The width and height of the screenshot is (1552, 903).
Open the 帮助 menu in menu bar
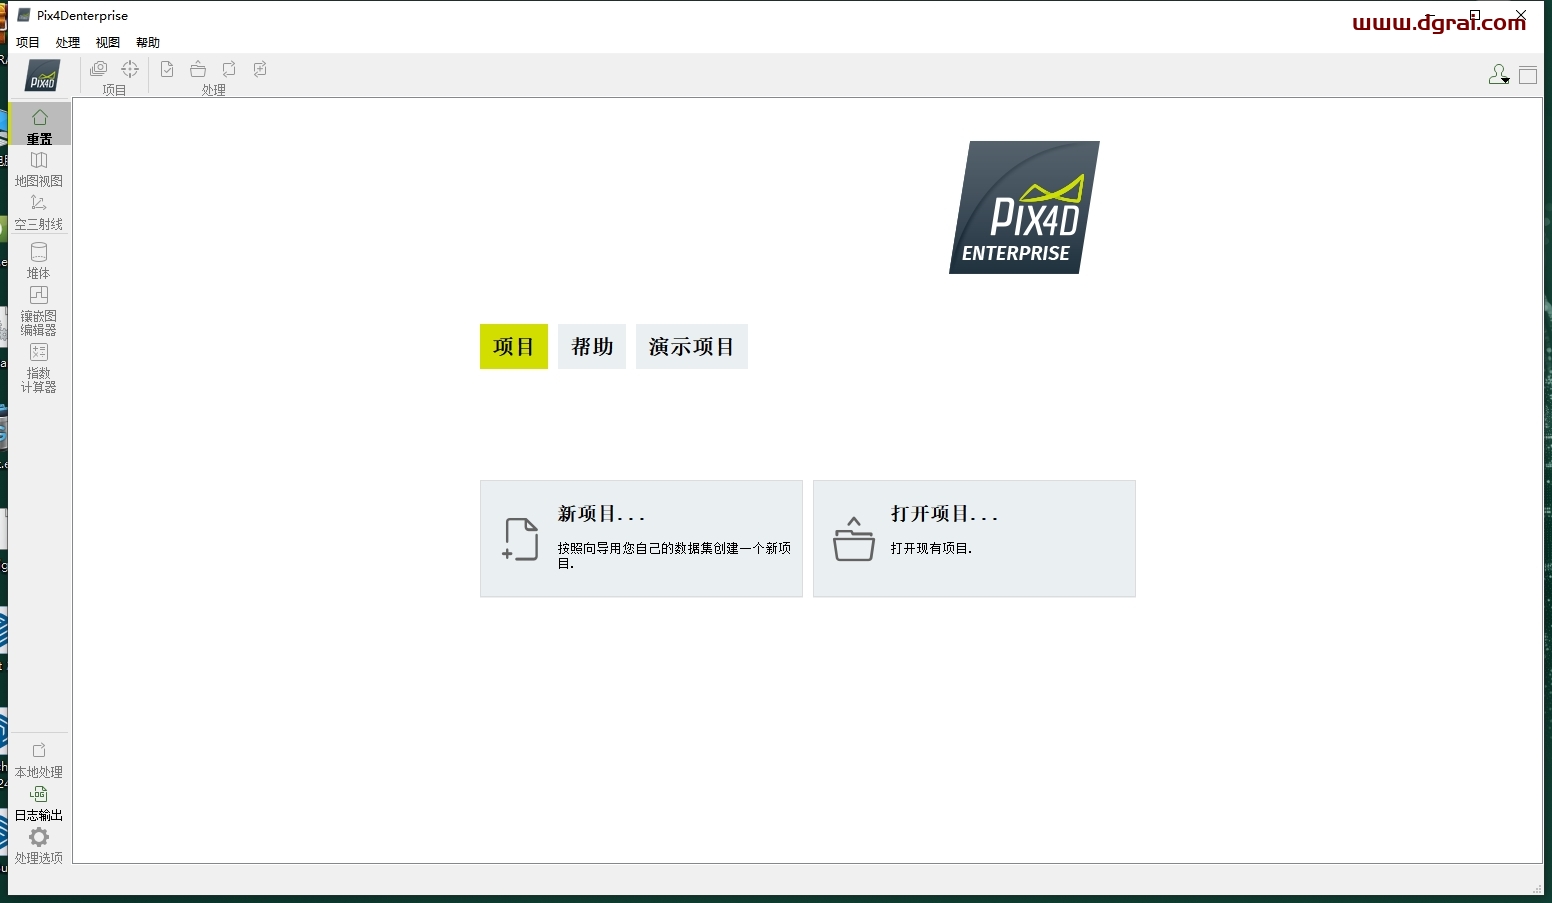[x=148, y=42]
